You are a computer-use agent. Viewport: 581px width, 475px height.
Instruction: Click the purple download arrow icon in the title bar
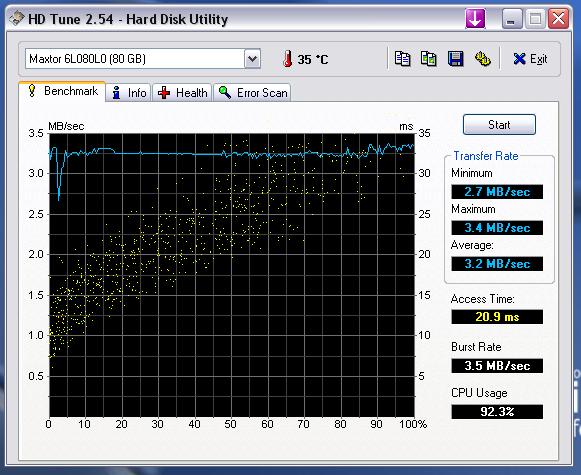475,18
